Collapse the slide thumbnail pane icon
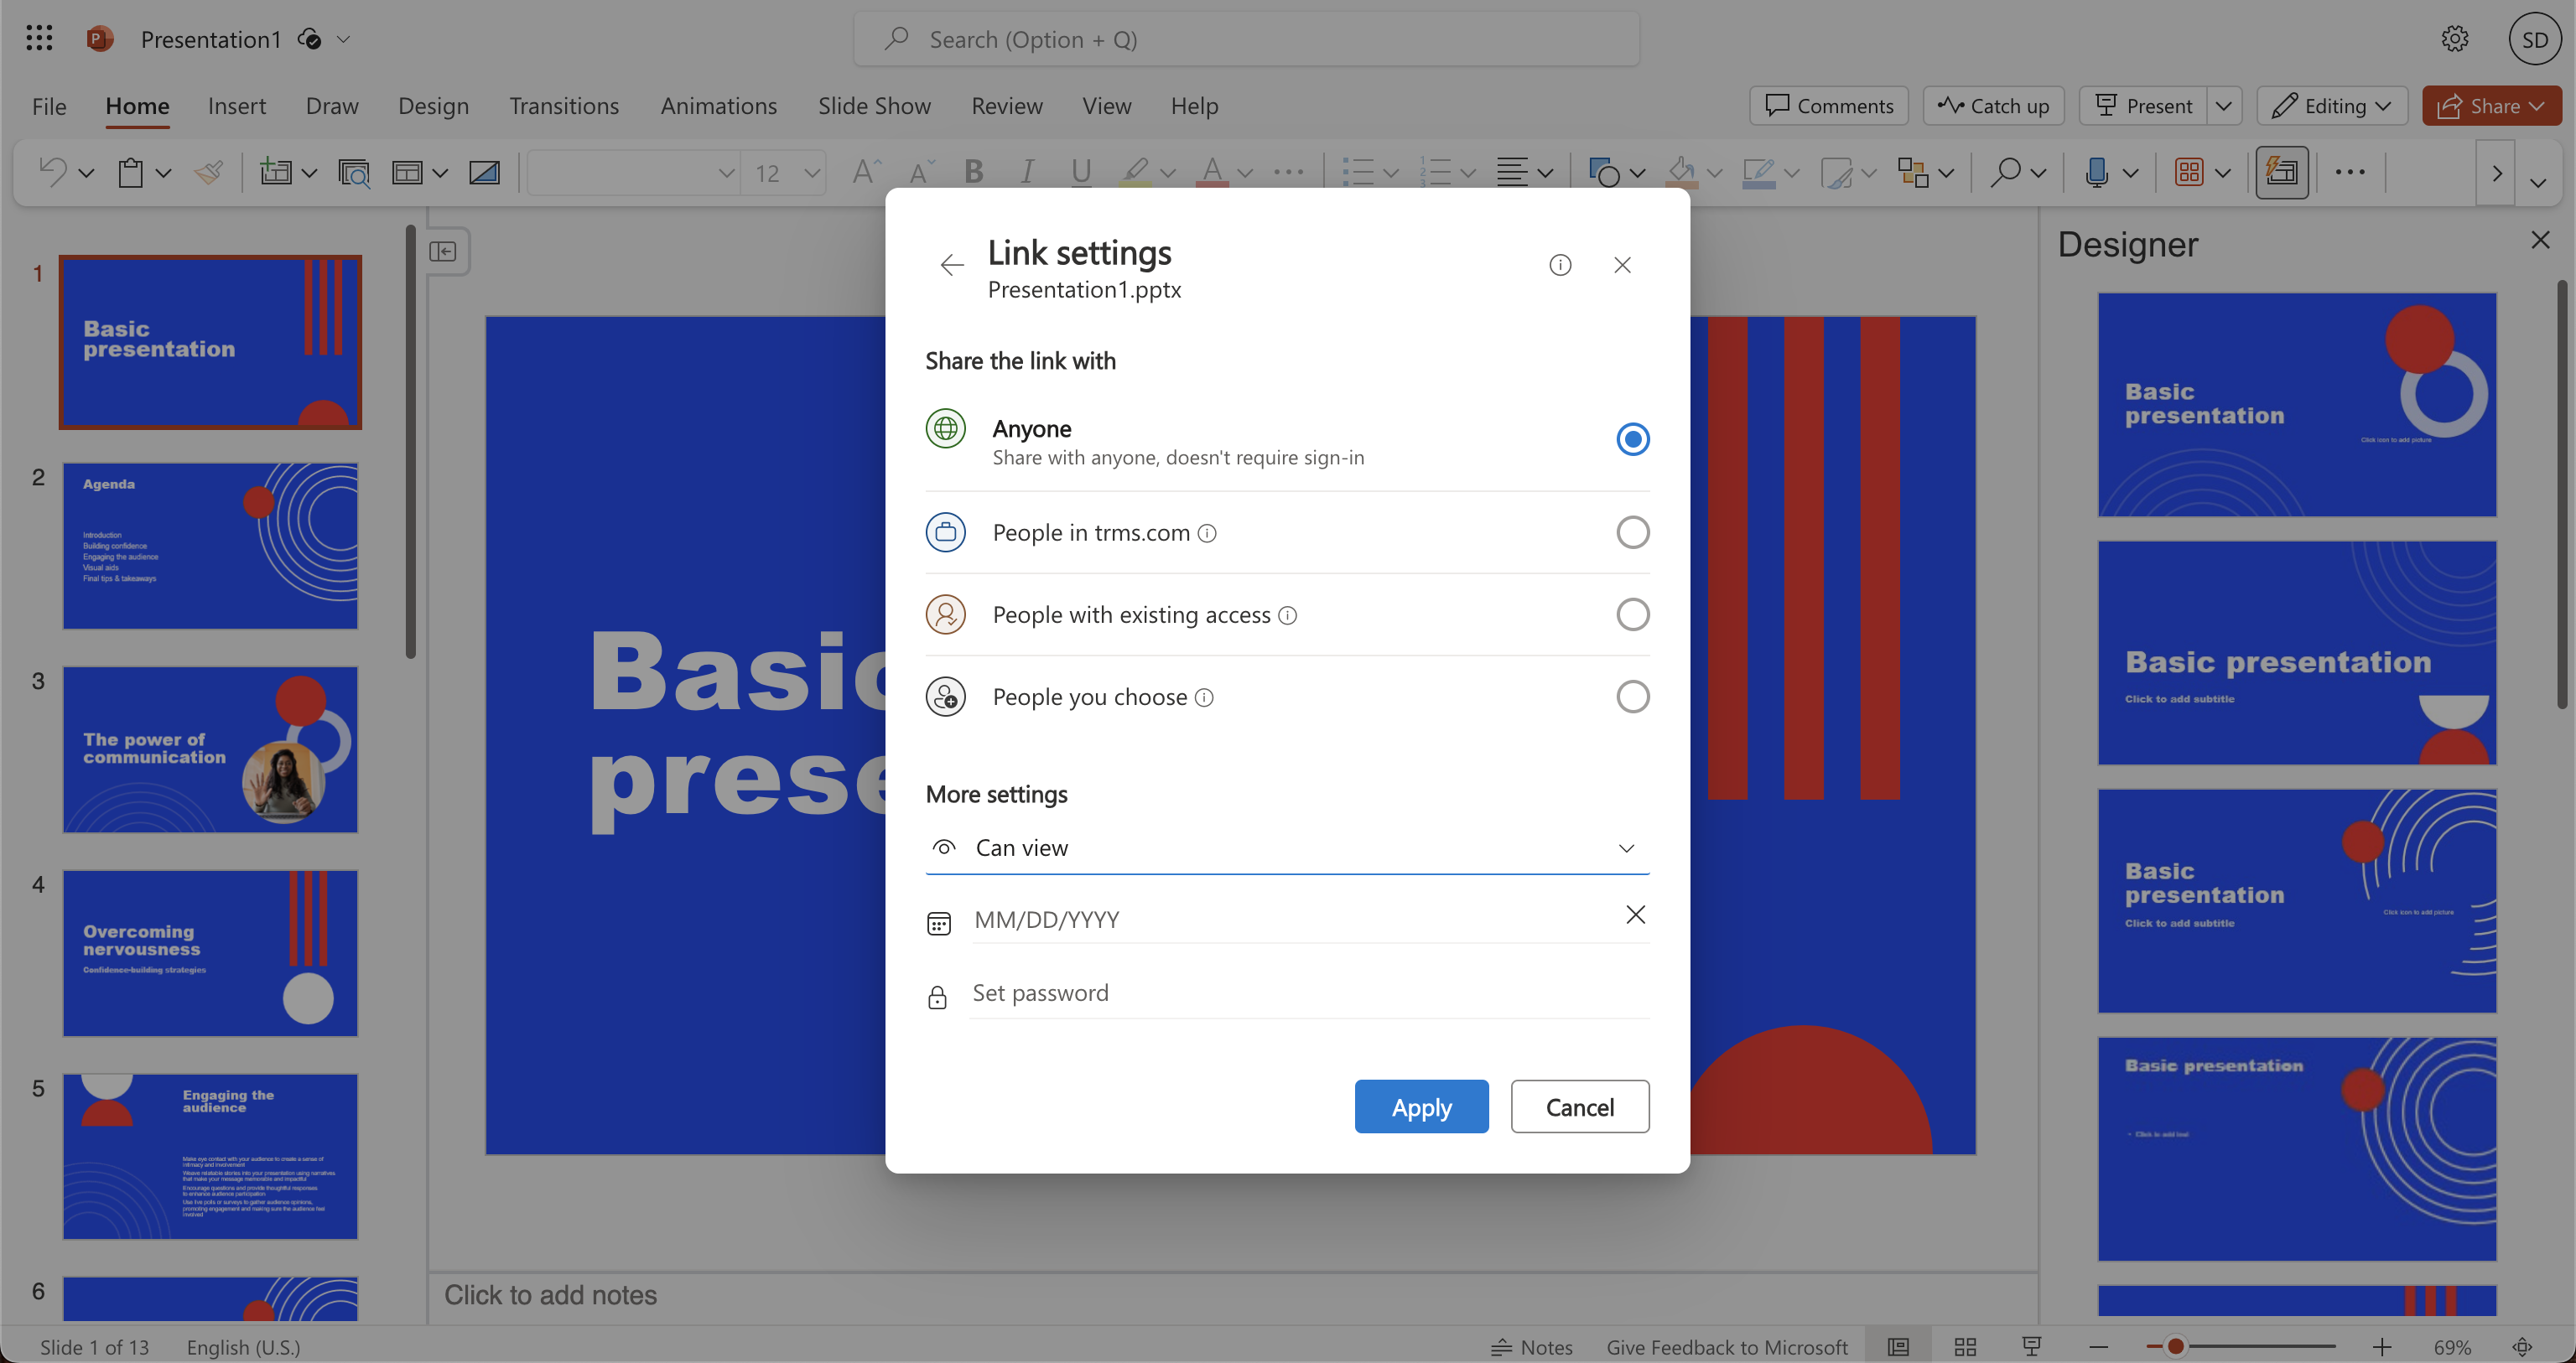The image size is (2576, 1363). [443, 251]
